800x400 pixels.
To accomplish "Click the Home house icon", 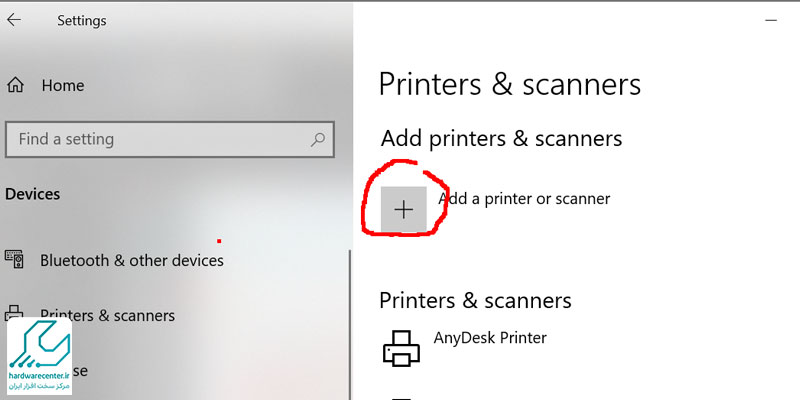I will [x=15, y=86].
